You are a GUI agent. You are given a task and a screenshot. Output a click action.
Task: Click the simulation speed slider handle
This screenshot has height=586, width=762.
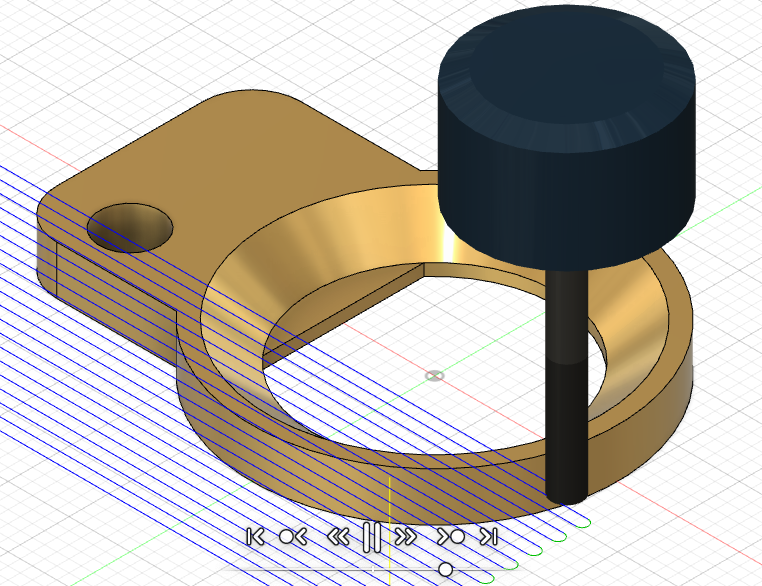[x=445, y=569]
